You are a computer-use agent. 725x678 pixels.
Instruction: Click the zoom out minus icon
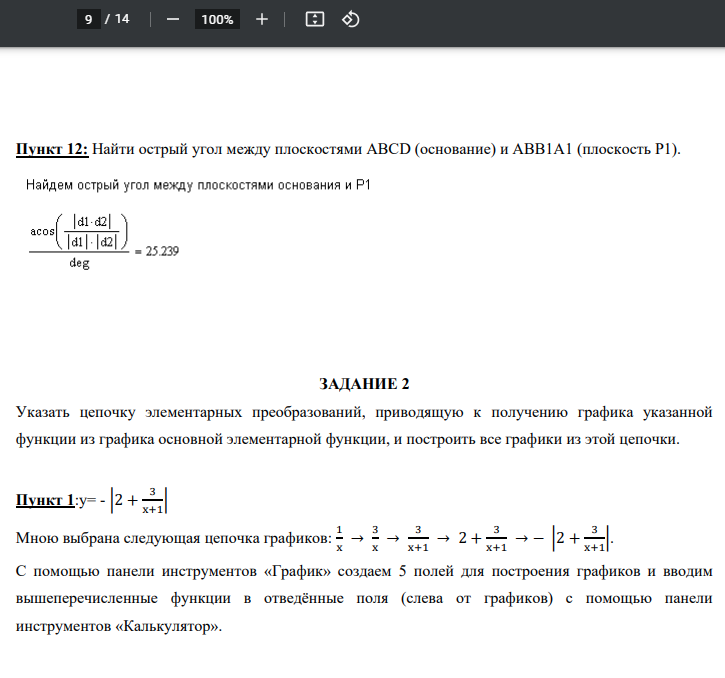point(172,19)
